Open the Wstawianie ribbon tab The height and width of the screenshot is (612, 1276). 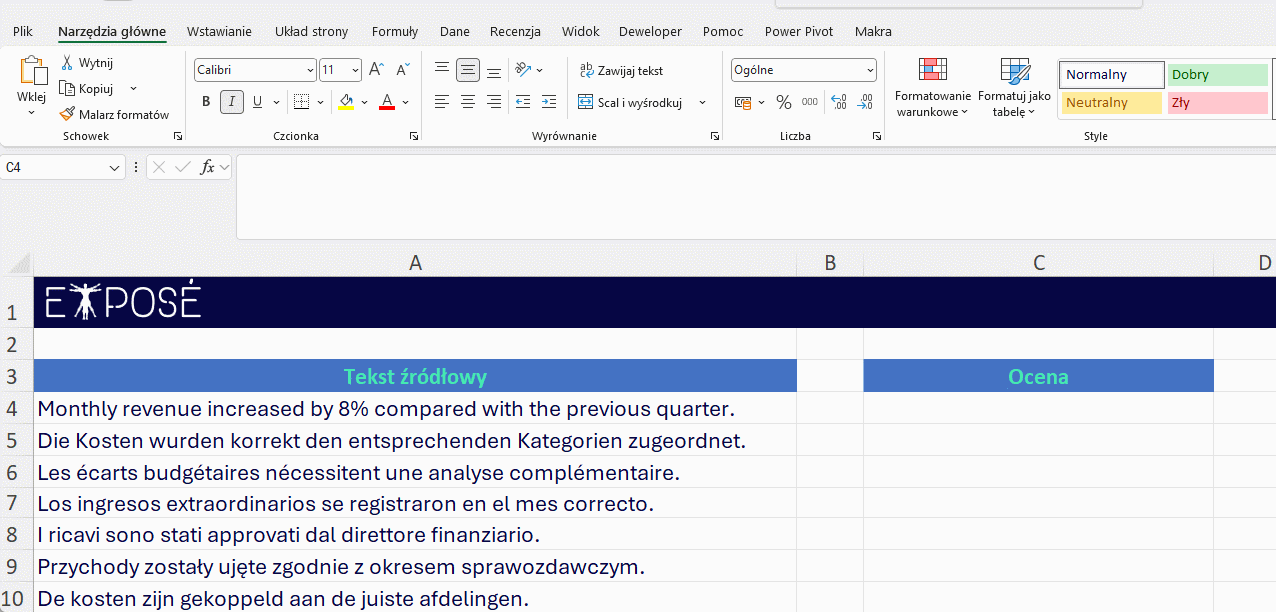pos(219,32)
